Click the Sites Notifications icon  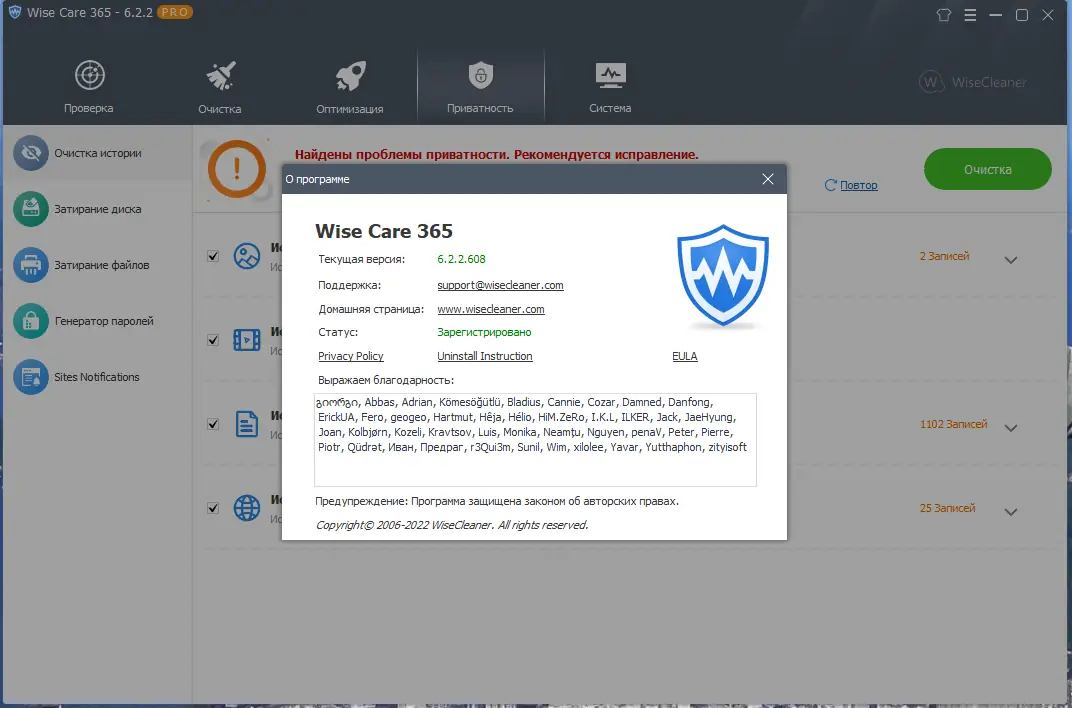coord(31,377)
